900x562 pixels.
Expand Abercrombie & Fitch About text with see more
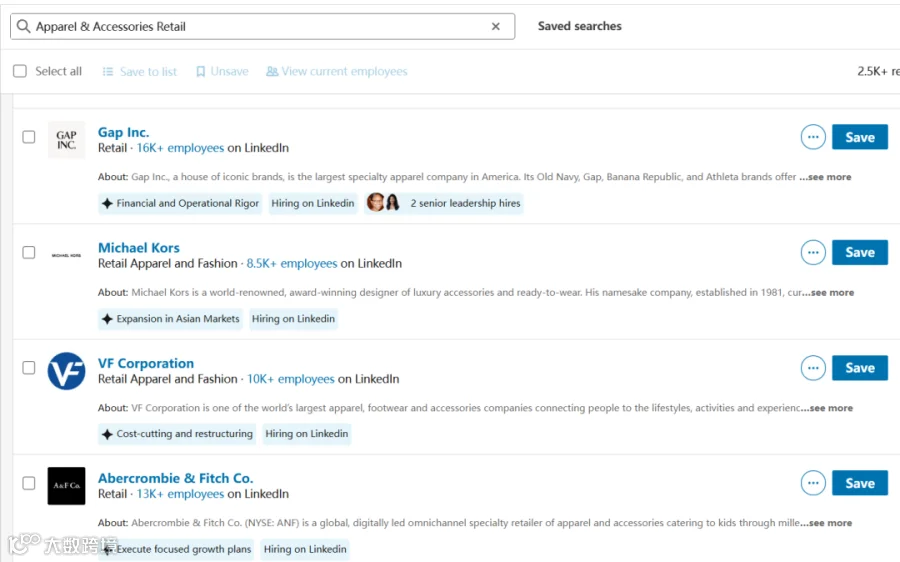click(x=827, y=523)
